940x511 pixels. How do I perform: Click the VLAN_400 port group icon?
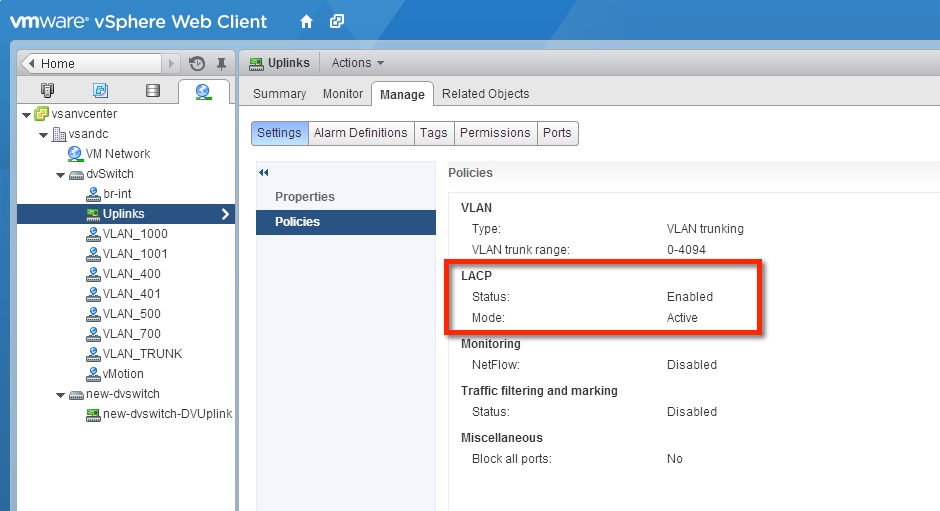click(x=93, y=274)
